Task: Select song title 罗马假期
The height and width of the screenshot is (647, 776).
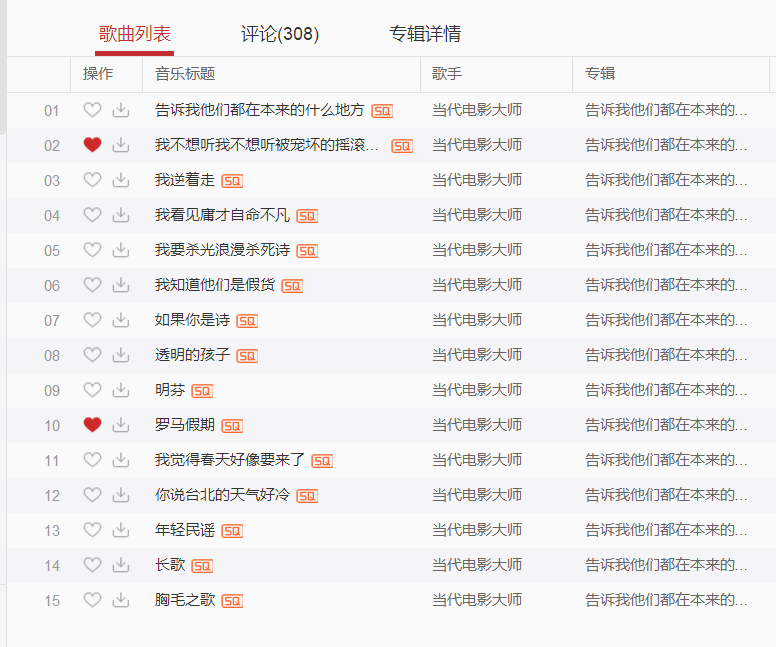Action: (x=185, y=425)
